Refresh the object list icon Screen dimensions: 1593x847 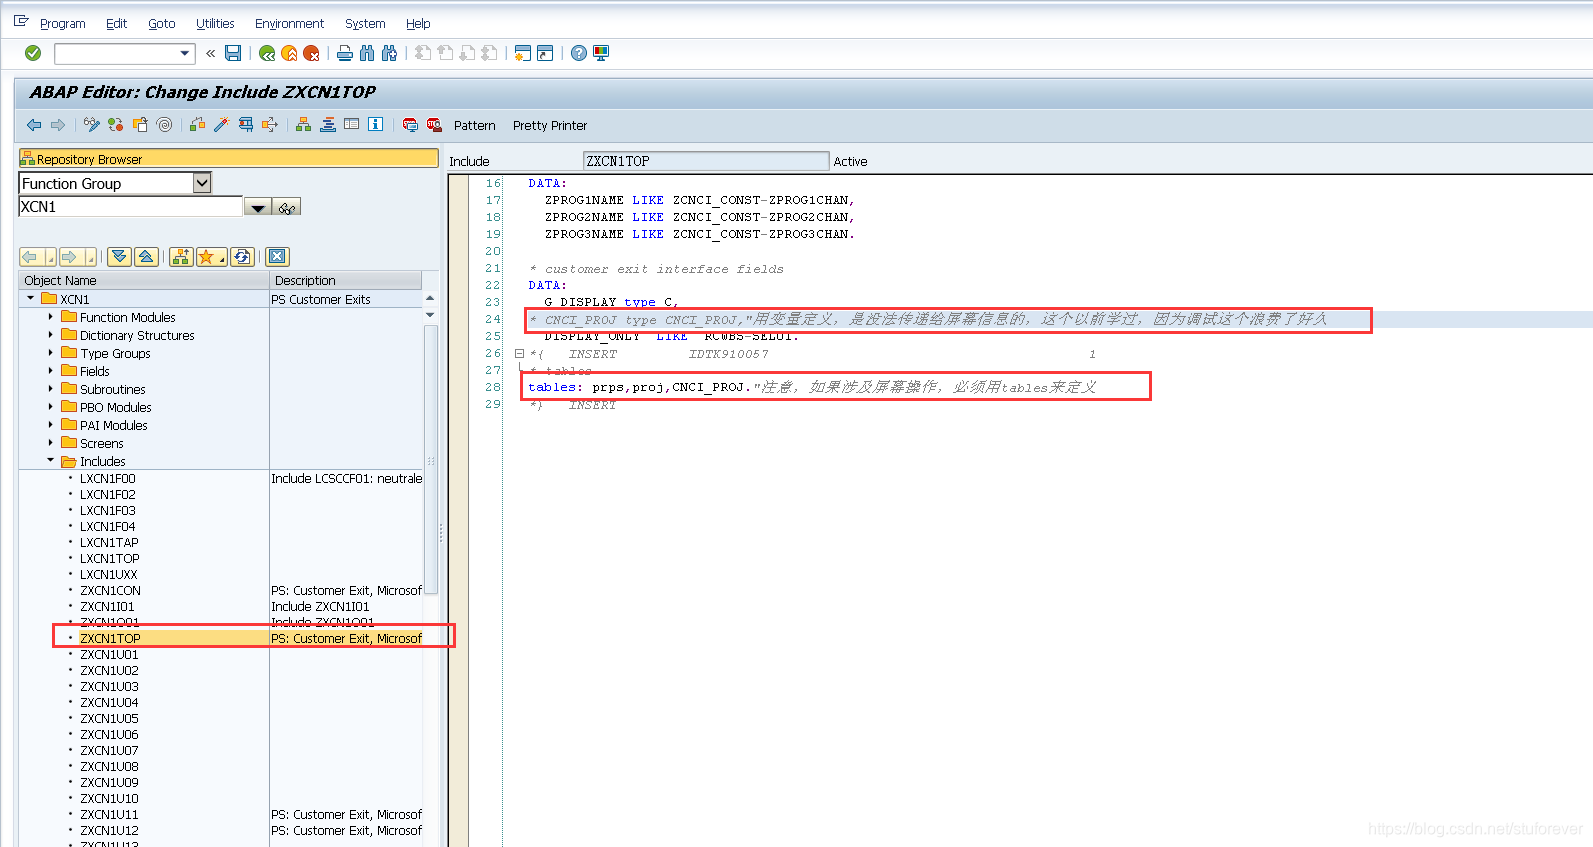pos(242,257)
